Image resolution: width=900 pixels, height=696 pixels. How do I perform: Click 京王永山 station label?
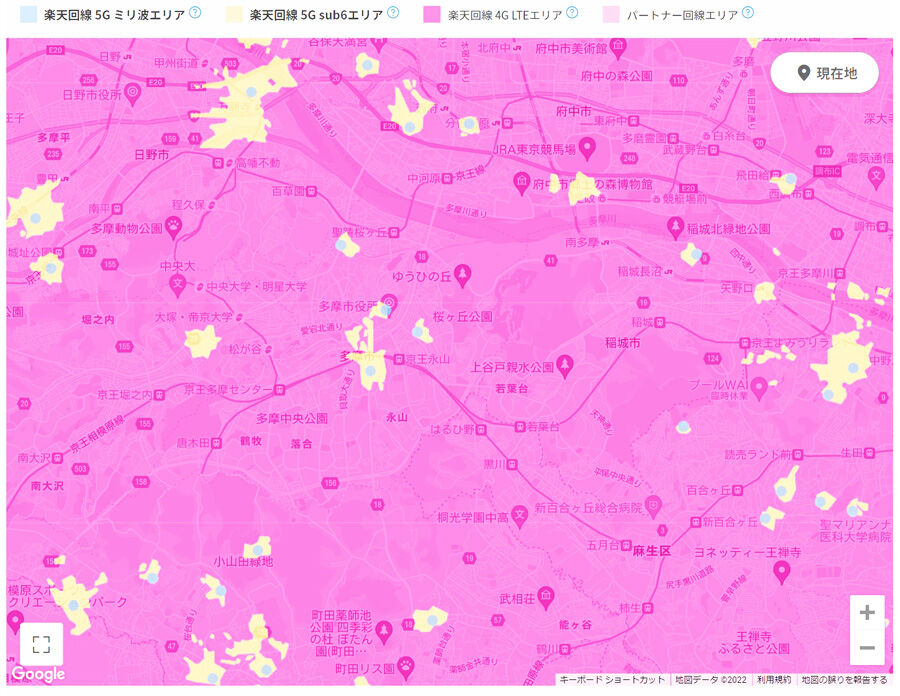[428, 359]
